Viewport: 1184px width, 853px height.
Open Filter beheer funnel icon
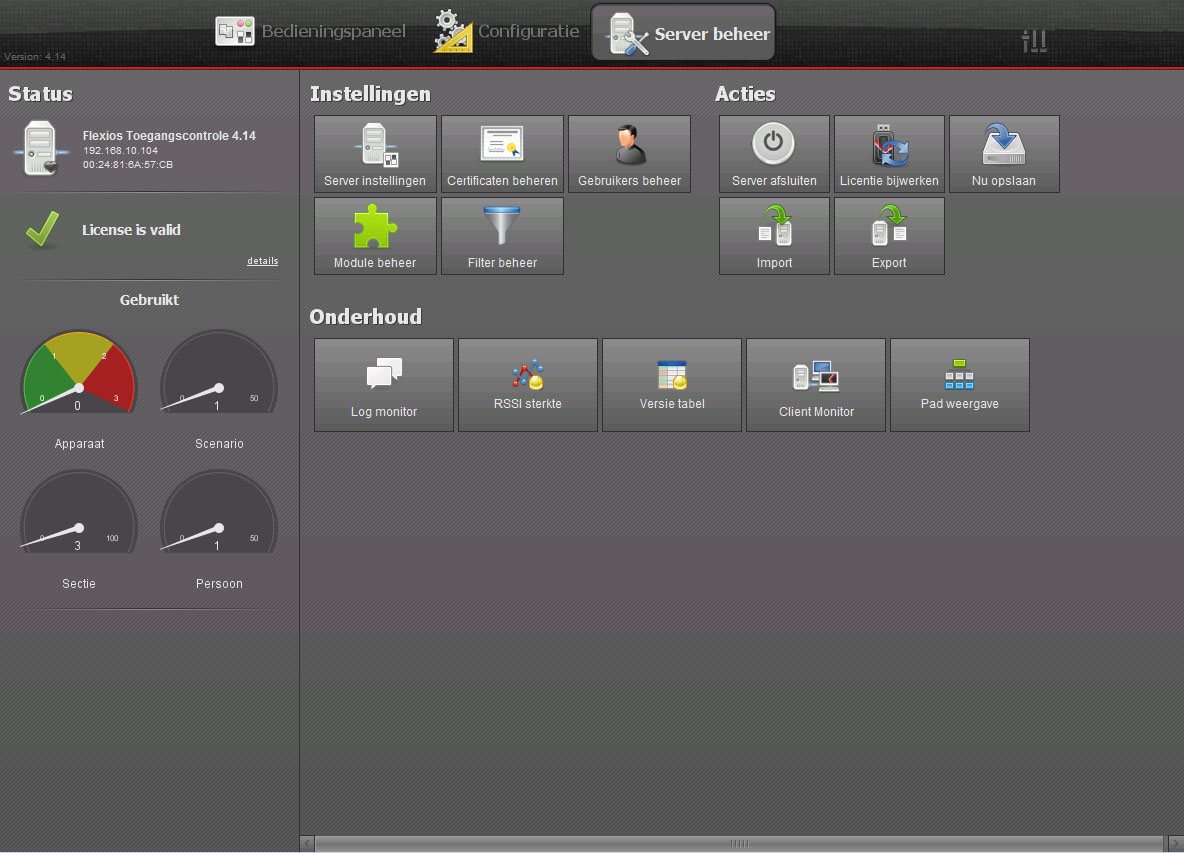point(502,236)
